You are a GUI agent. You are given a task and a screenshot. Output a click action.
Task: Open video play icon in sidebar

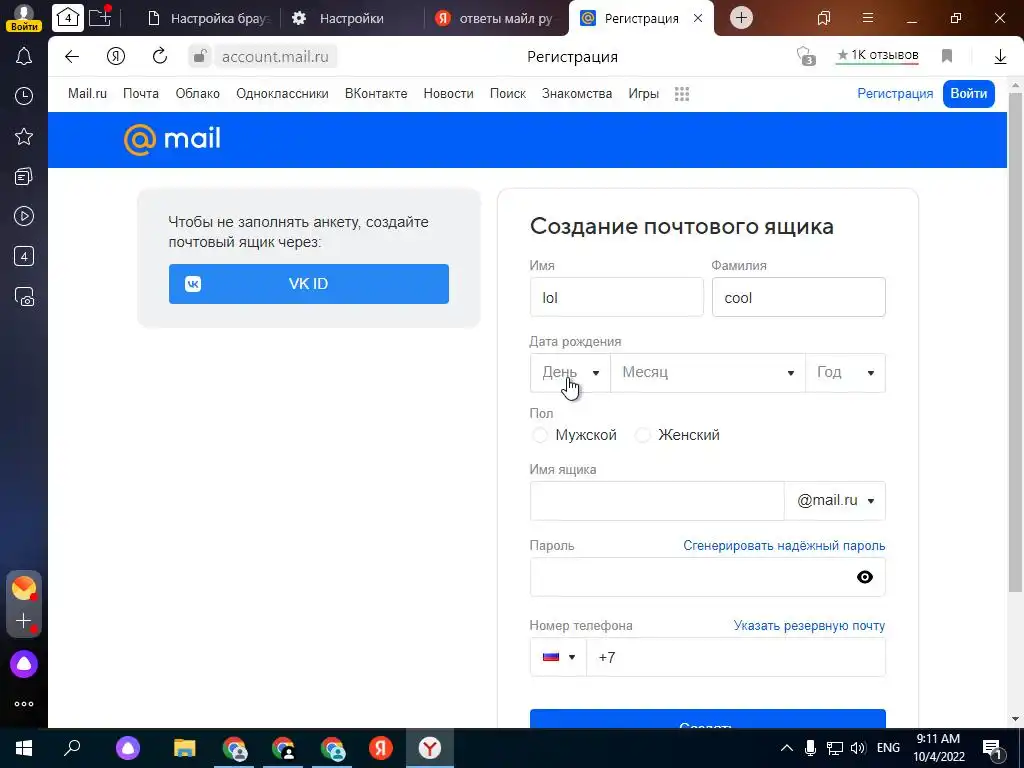(24, 216)
